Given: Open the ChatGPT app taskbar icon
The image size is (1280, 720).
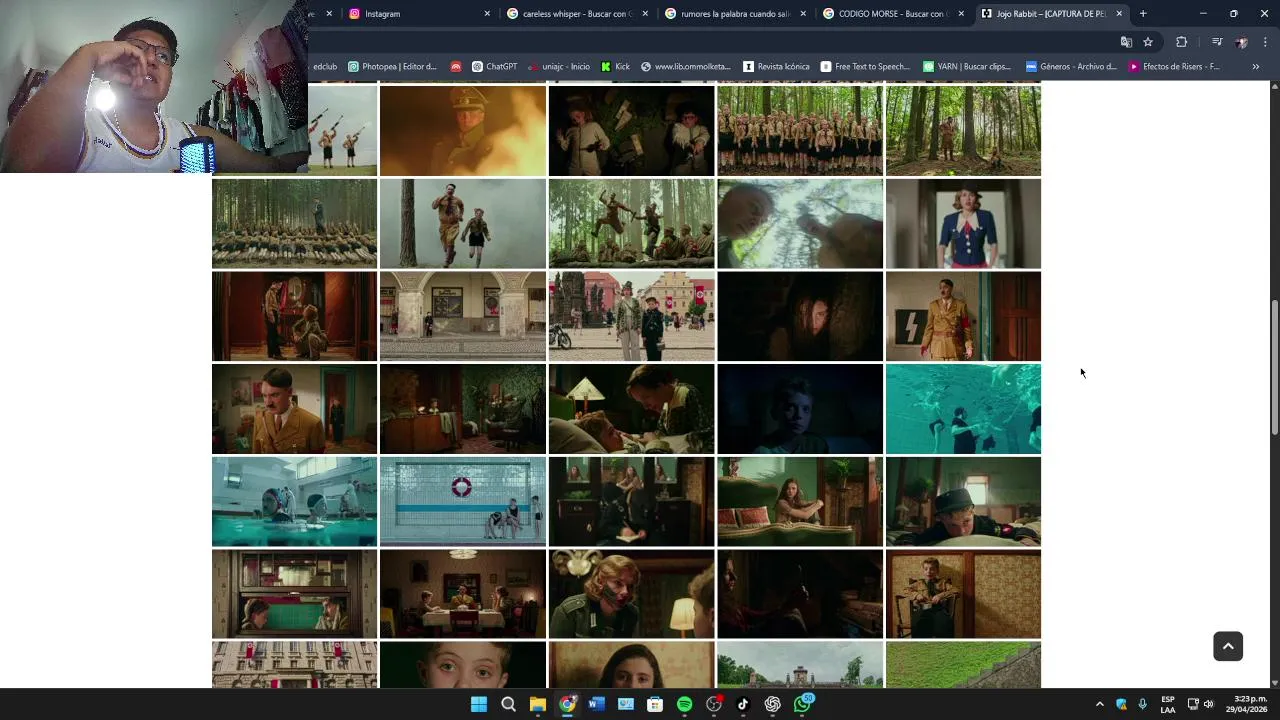Looking at the screenshot, I should 772,704.
